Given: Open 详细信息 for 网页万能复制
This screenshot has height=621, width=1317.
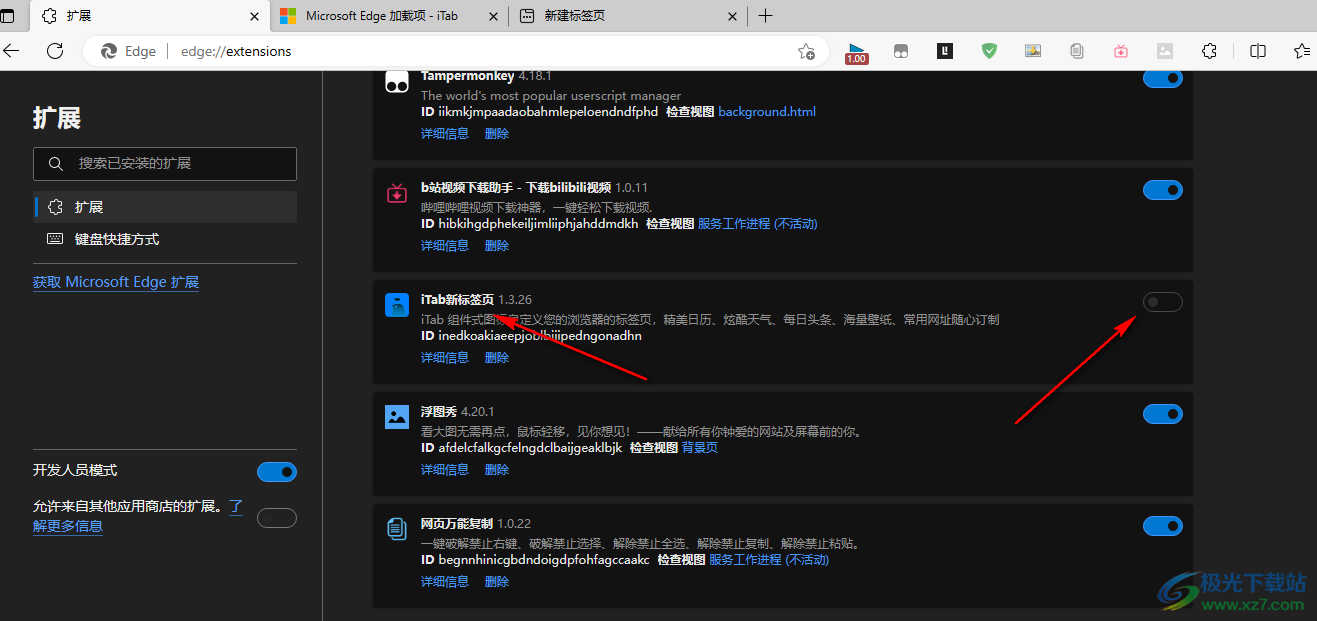Looking at the screenshot, I should pos(445,581).
